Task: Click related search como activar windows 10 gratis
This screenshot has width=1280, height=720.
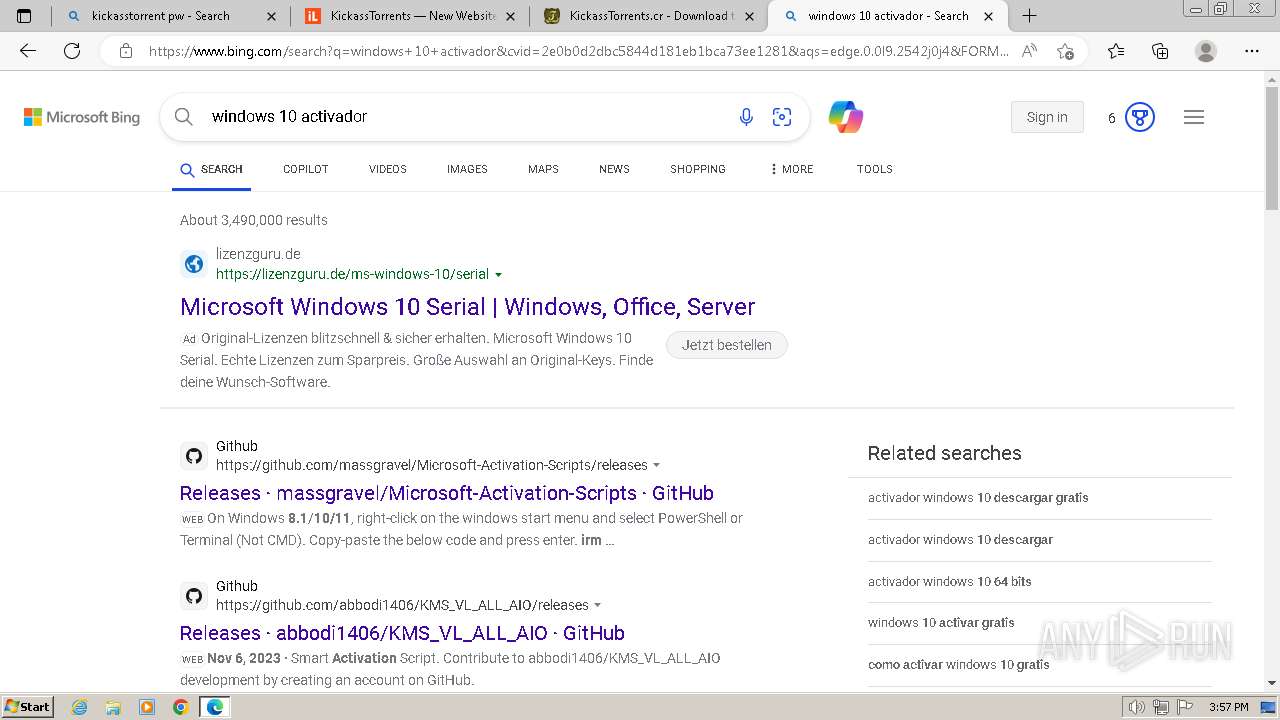Action: click(x=959, y=665)
